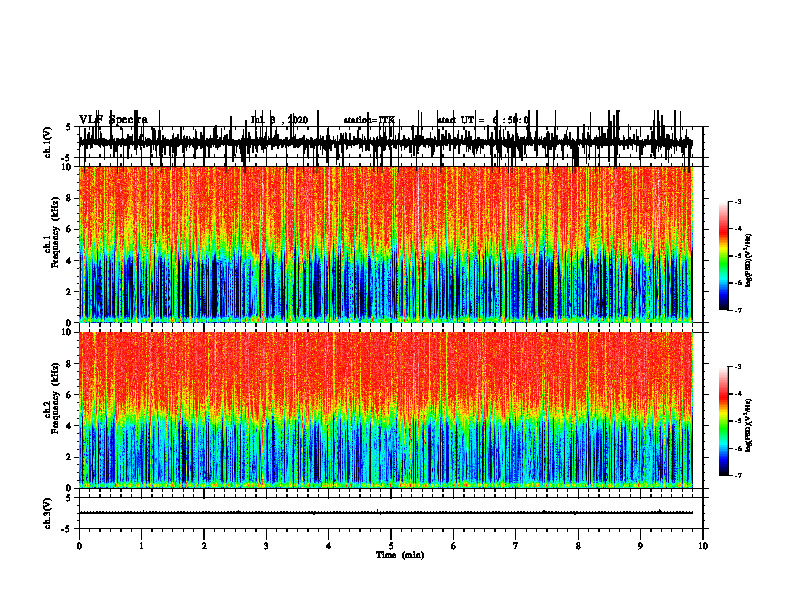The height and width of the screenshot is (612, 792).
Task: Click time axis tick label '4'
Action: (x=329, y=546)
